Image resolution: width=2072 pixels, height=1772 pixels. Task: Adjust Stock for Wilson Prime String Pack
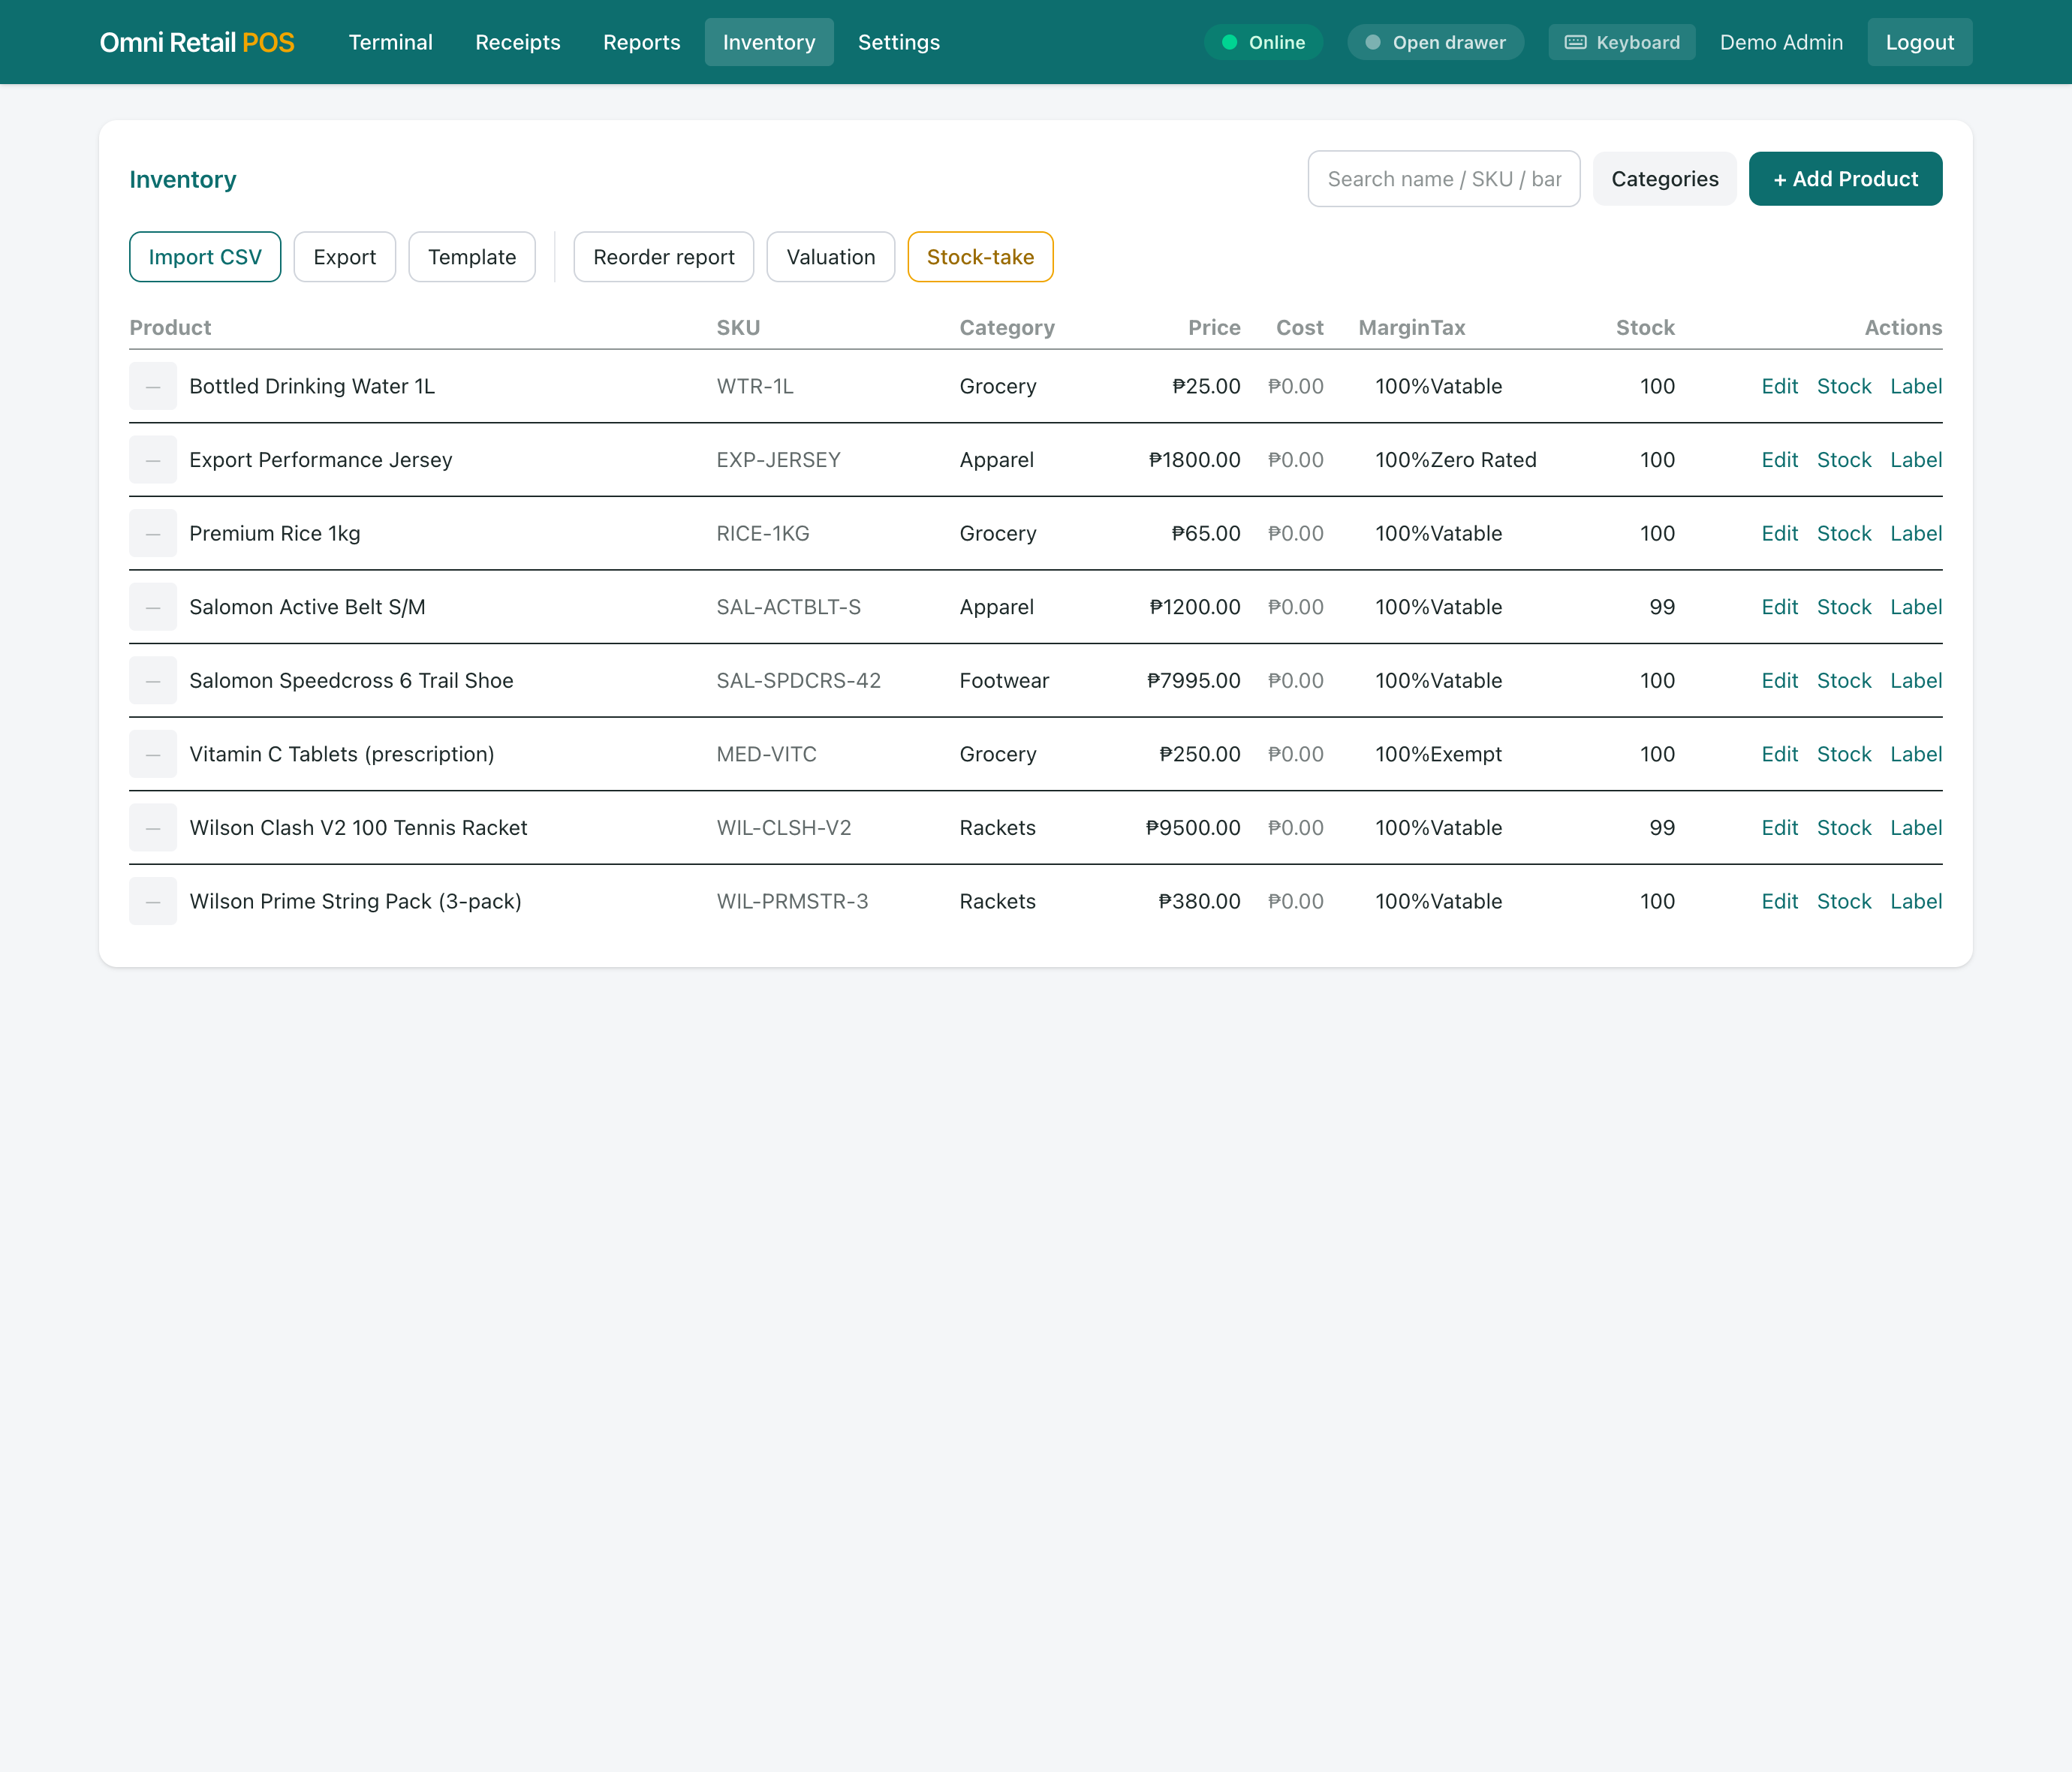[1843, 901]
